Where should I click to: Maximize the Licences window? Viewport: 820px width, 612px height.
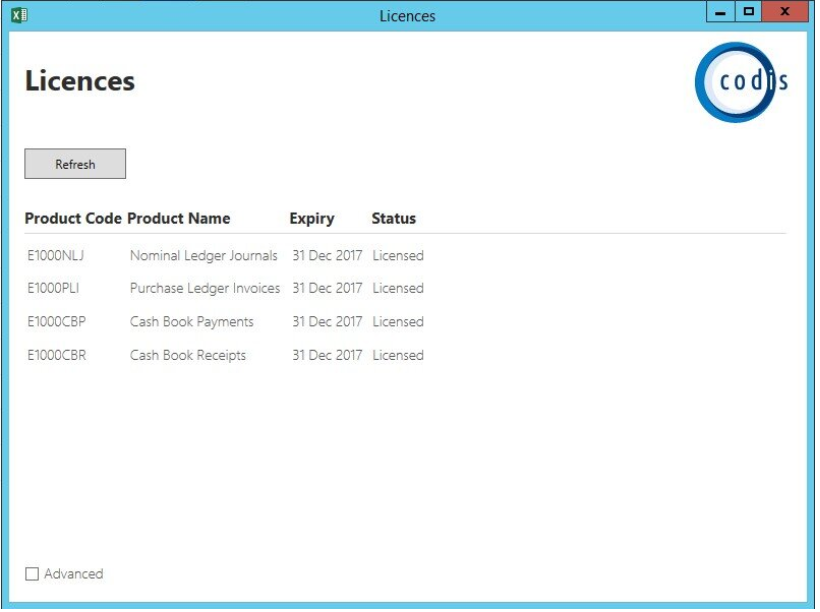point(748,12)
